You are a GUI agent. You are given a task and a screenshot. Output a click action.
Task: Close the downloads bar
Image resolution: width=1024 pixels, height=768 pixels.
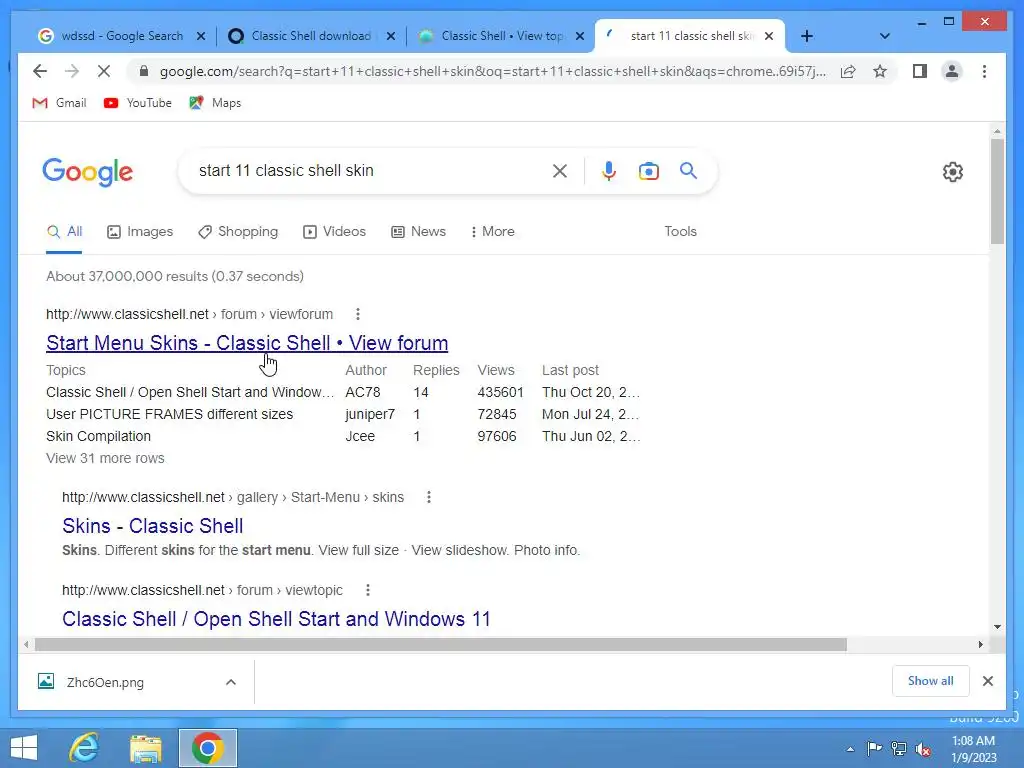(x=987, y=681)
